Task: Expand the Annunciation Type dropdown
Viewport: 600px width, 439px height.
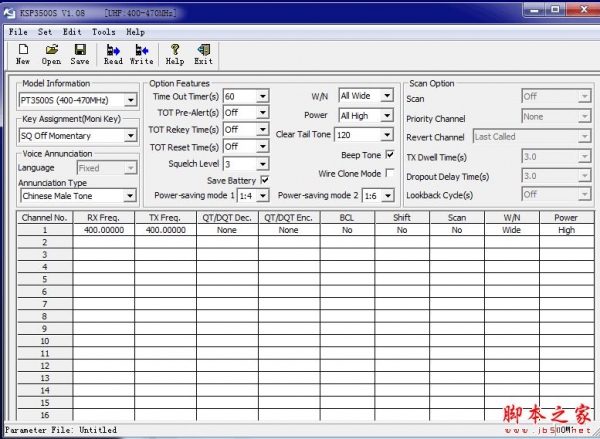Action: 130,196
